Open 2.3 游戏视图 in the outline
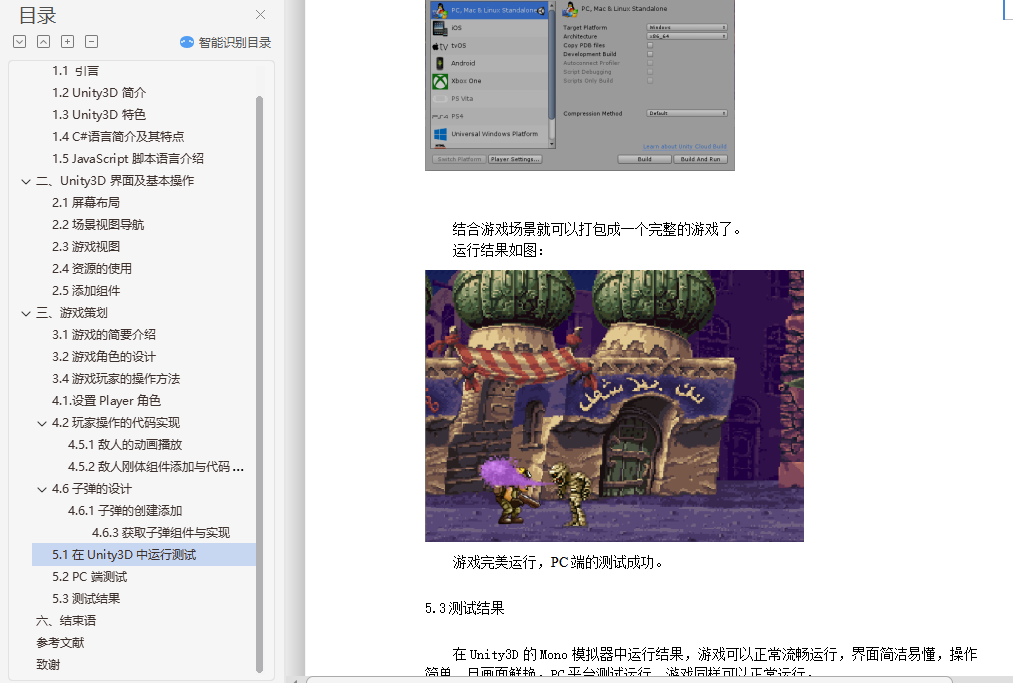Screen dimensions: 1013x683 86,247
